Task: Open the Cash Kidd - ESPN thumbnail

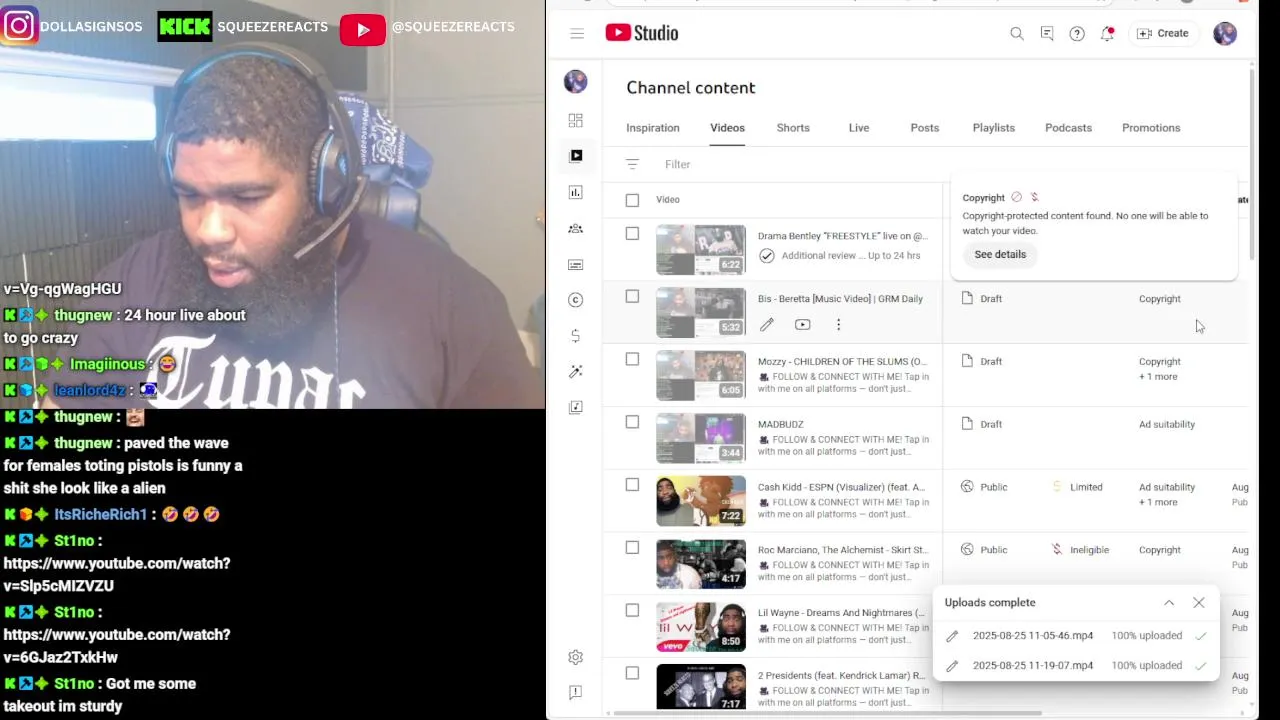Action: [701, 501]
